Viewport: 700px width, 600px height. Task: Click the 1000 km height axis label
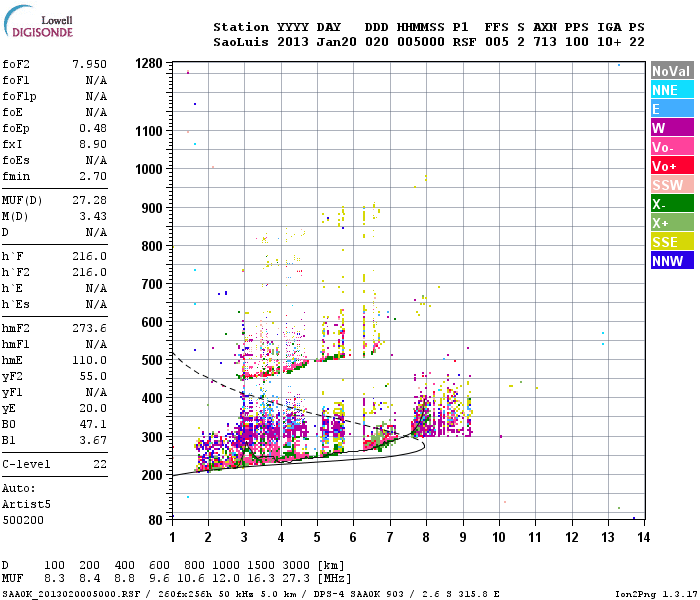tap(149, 169)
